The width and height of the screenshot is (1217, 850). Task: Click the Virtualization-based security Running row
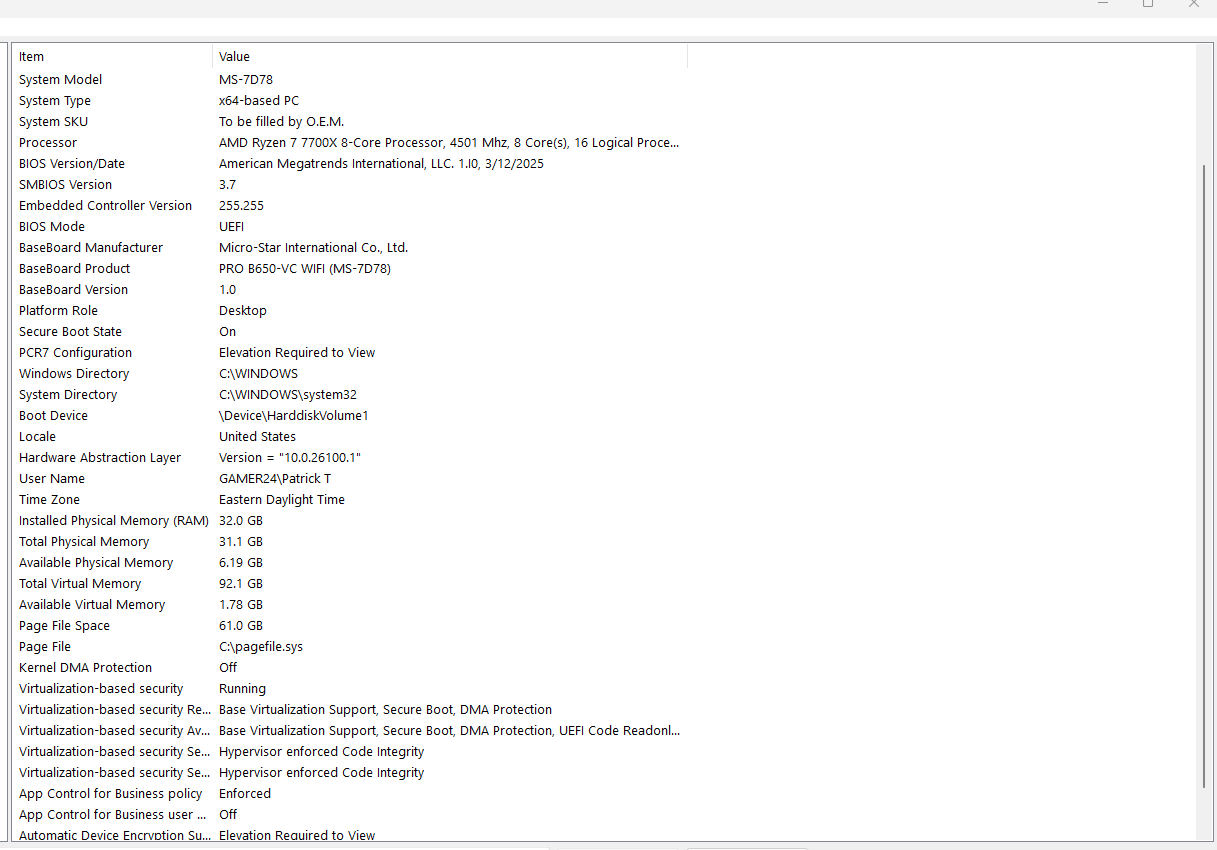coord(350,689)
